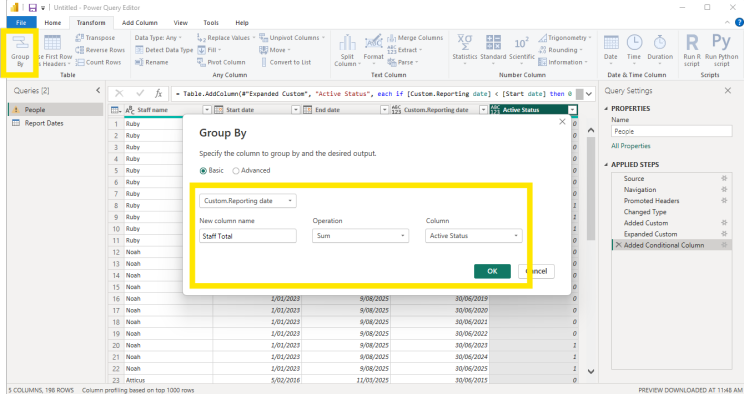This screenshot has width=744, height=394.
Task: Select the Basic radio option
Action: click(203, 170)
